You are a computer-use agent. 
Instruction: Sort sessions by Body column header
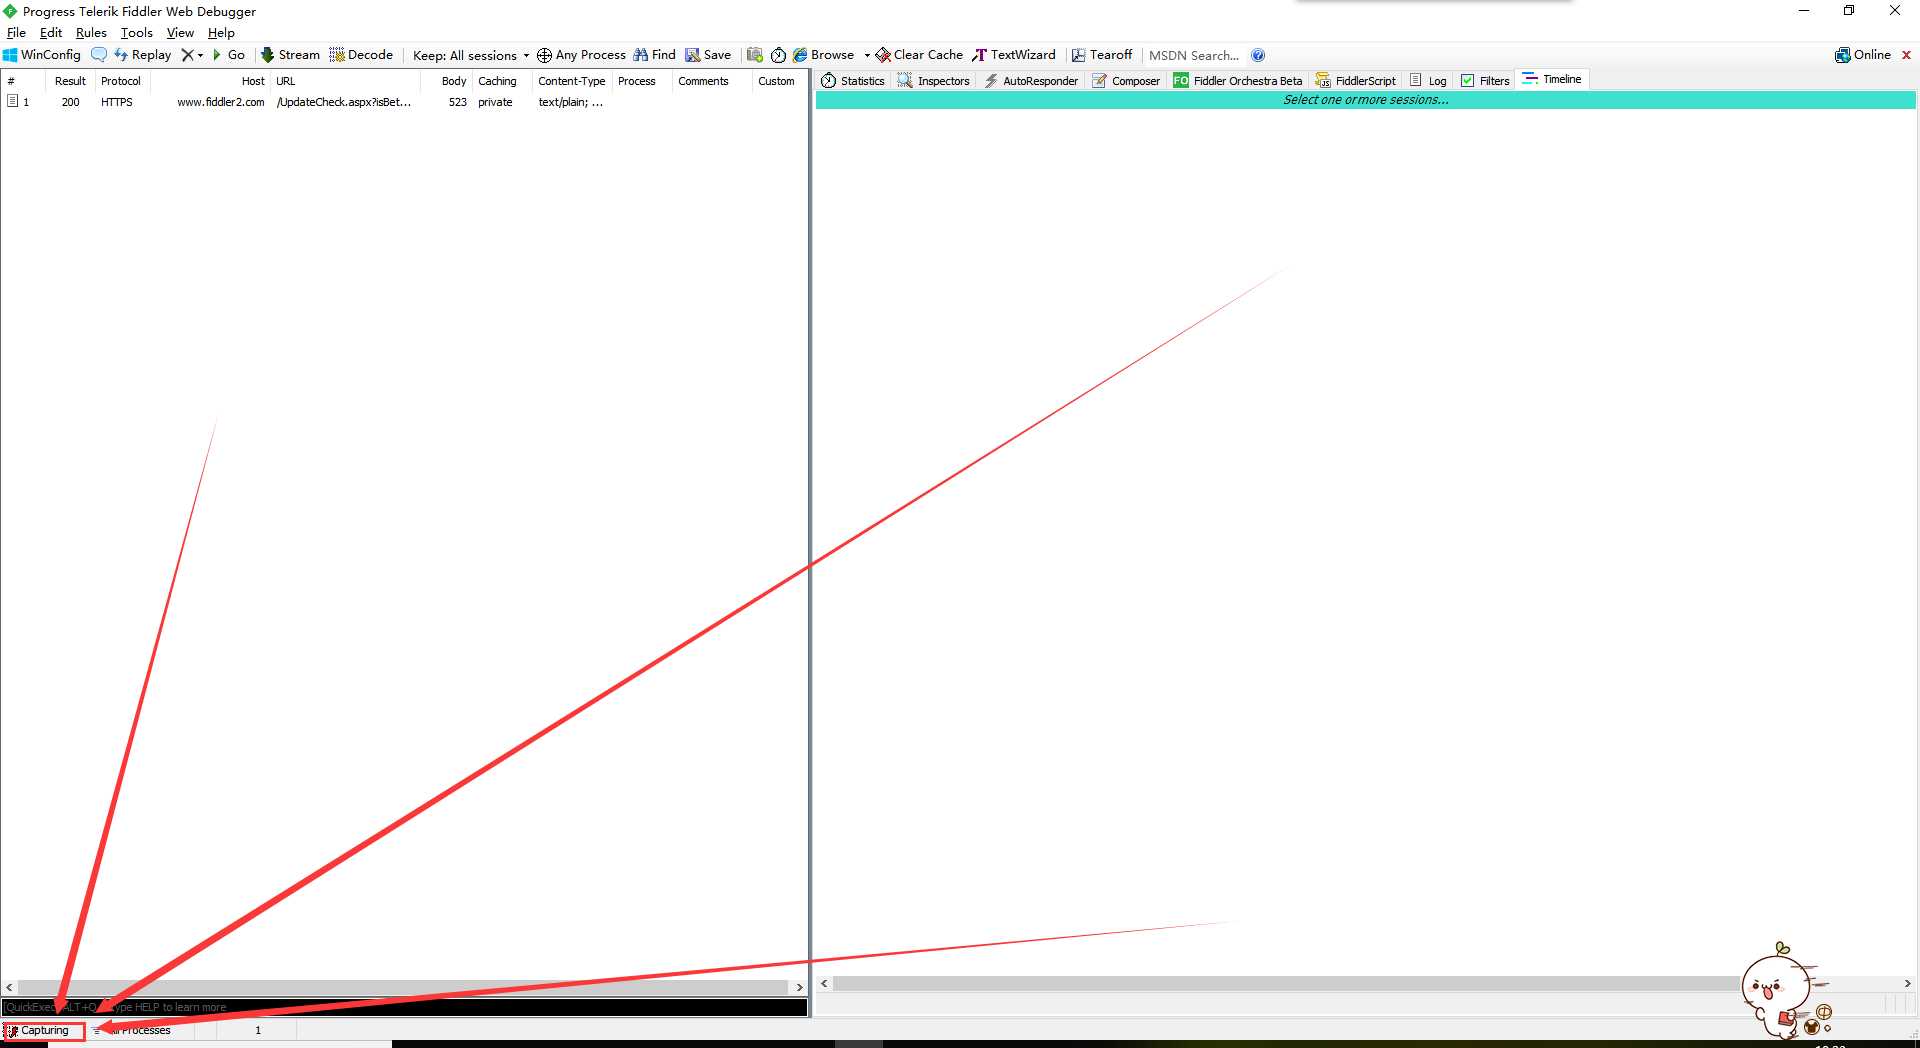[x=447, y=81]
